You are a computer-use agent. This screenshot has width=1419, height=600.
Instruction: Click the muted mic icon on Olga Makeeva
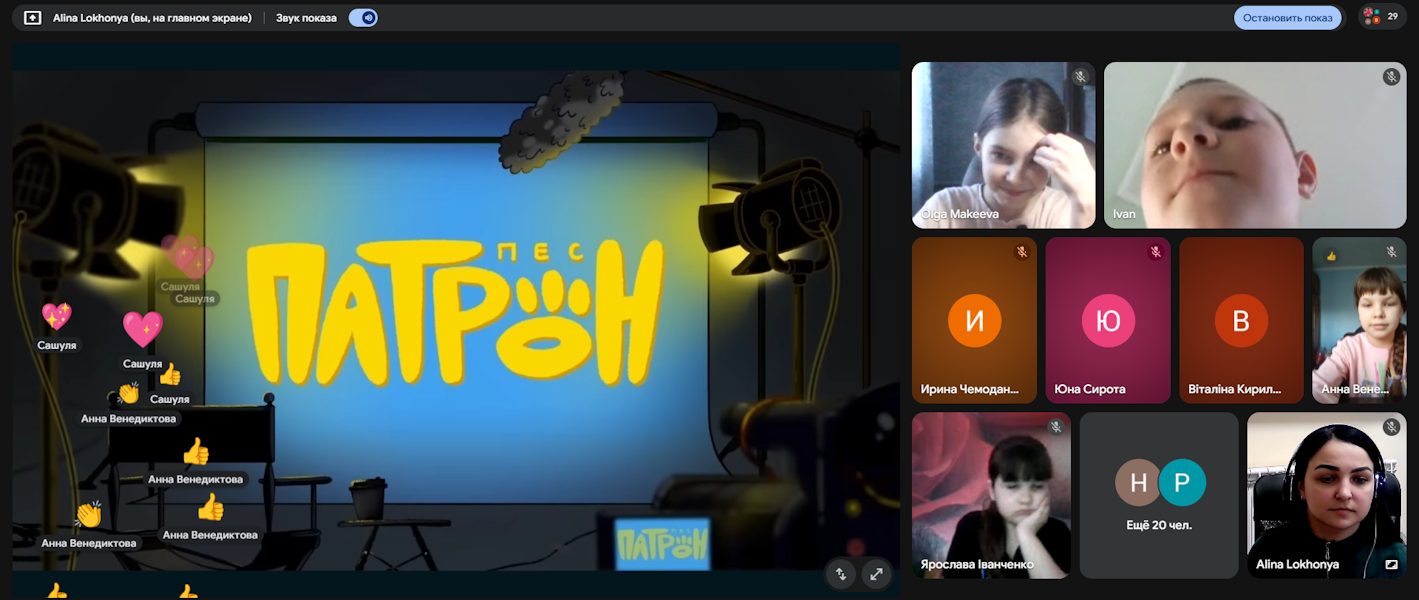point(1080,77)
